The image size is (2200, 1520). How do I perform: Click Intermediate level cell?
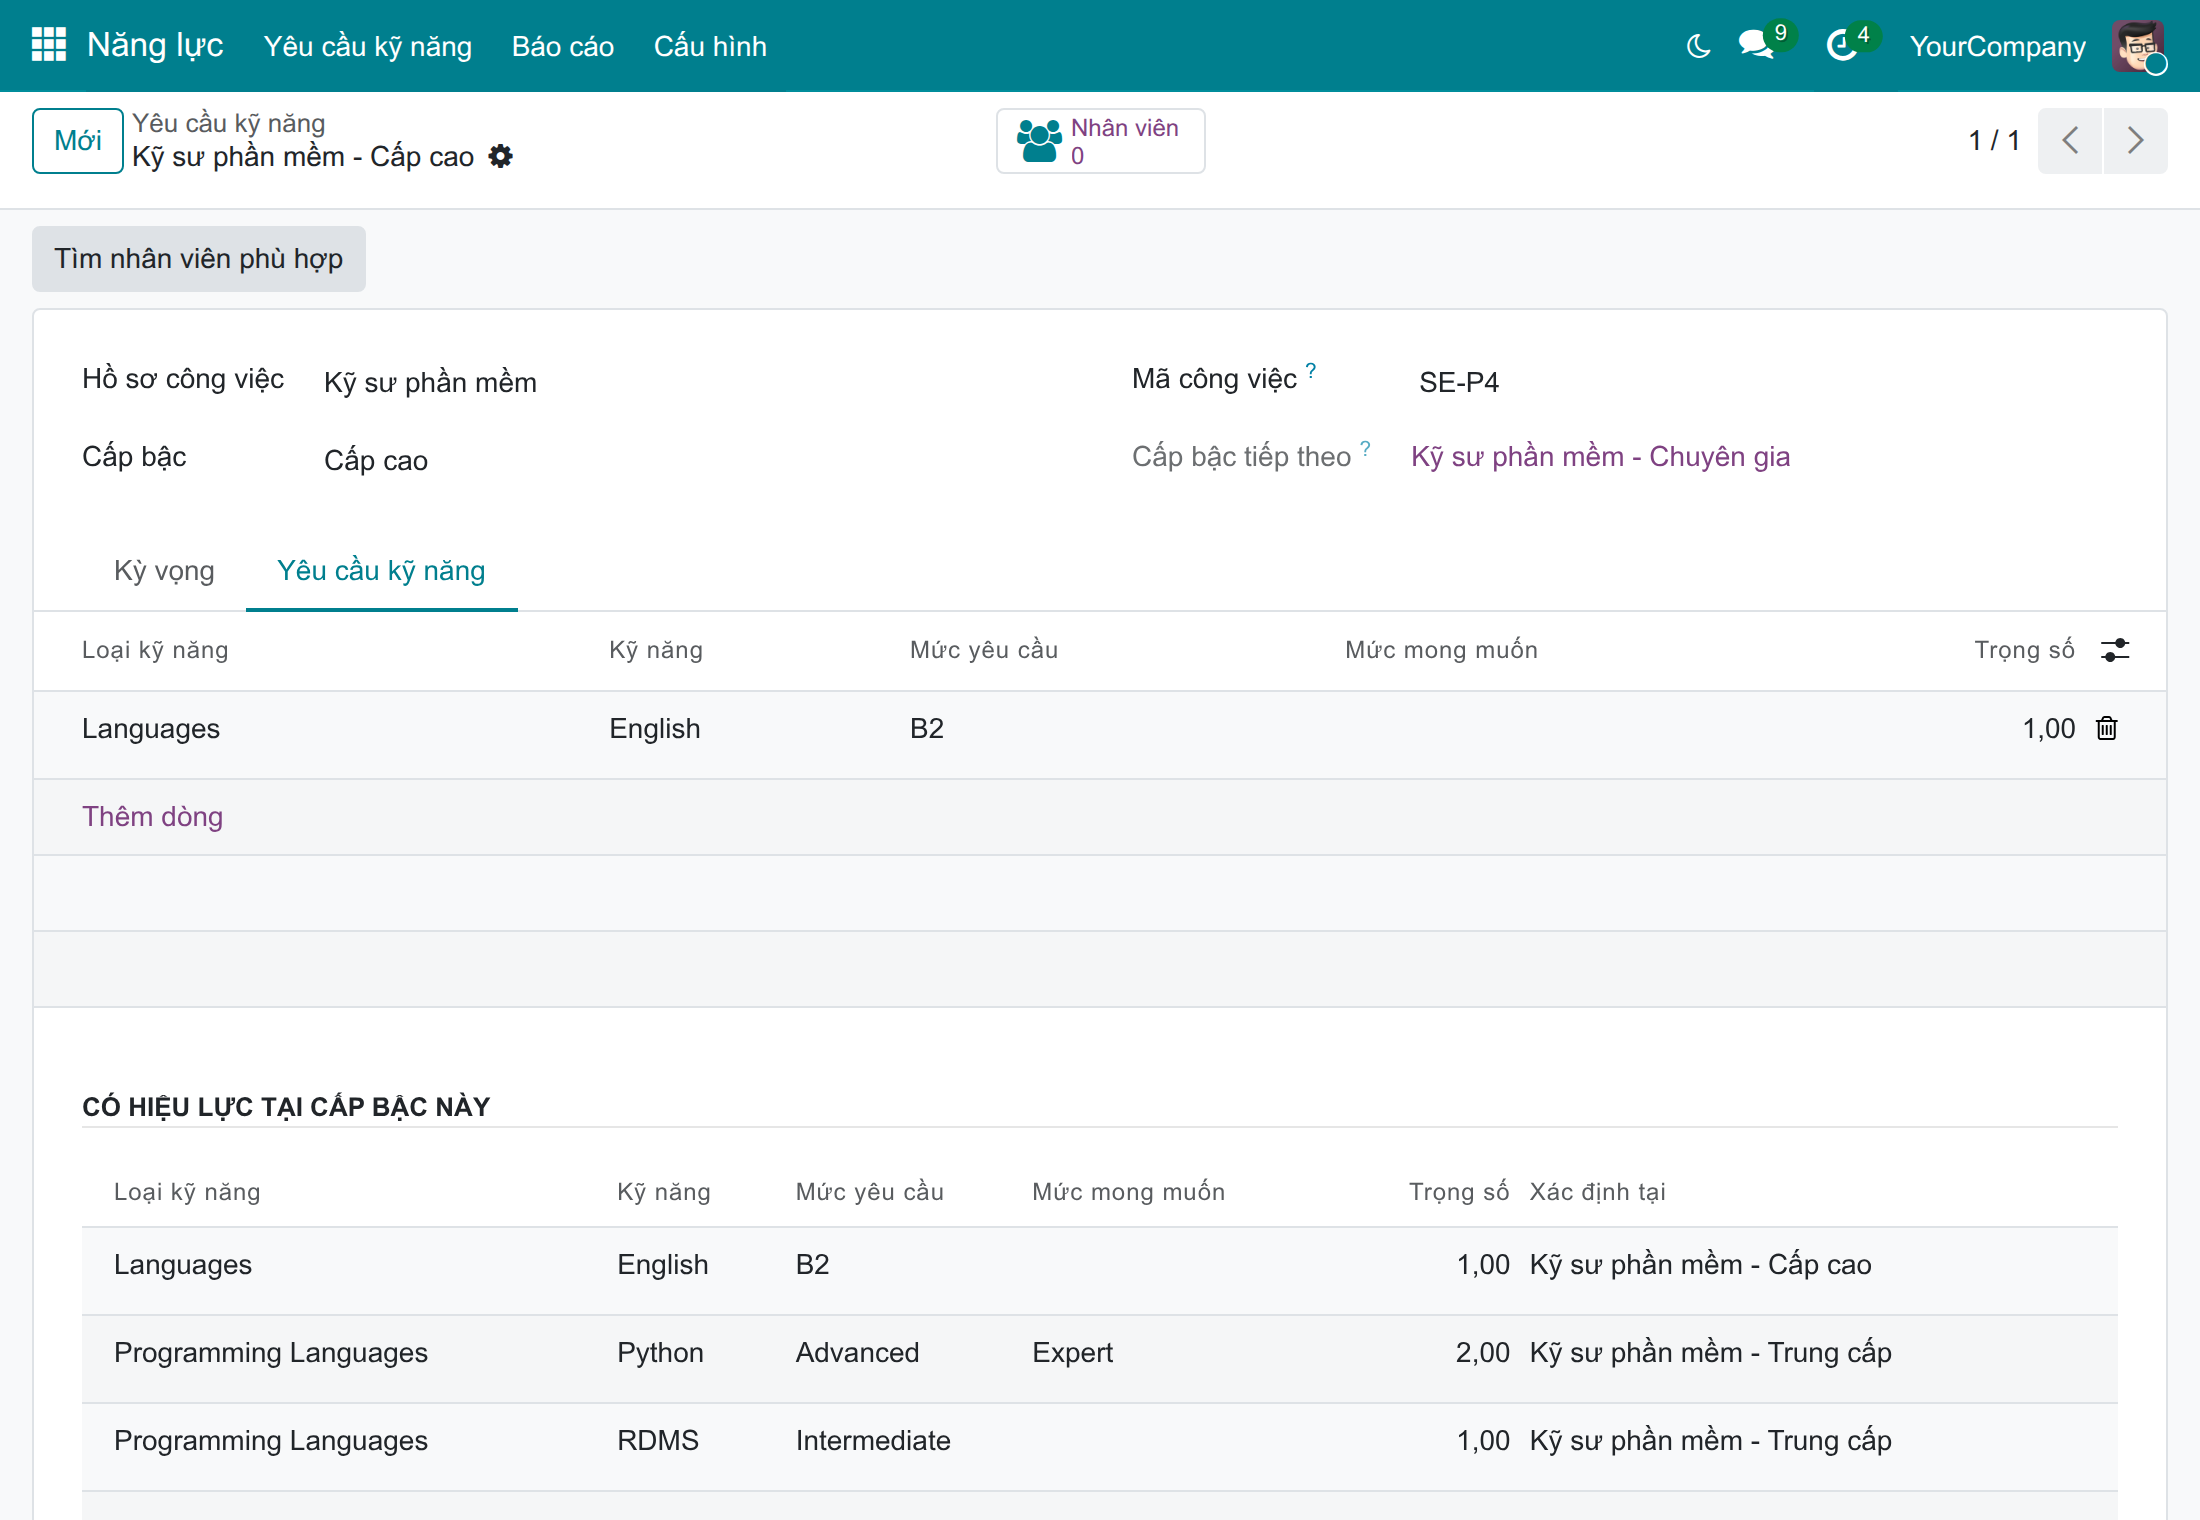[x=873, y=1441]
